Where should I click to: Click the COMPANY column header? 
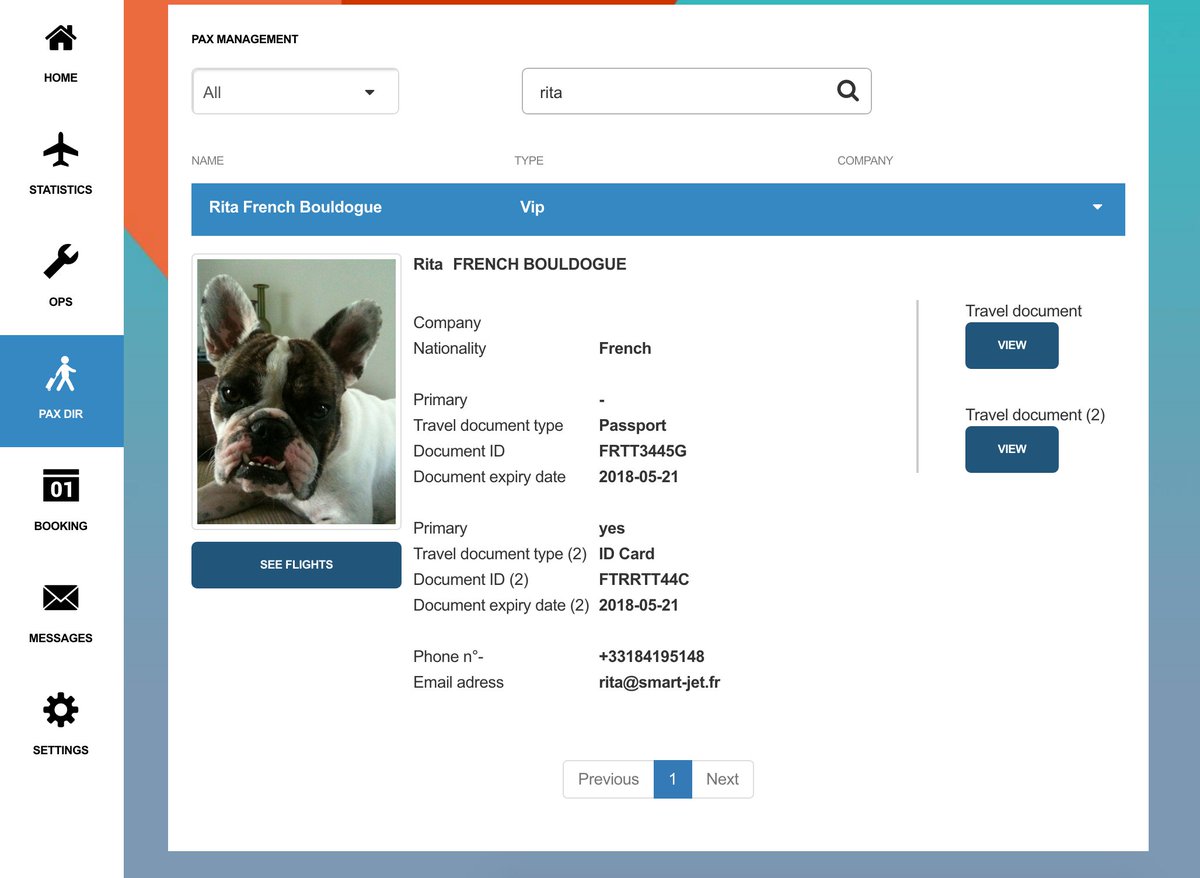pos(865,160)
